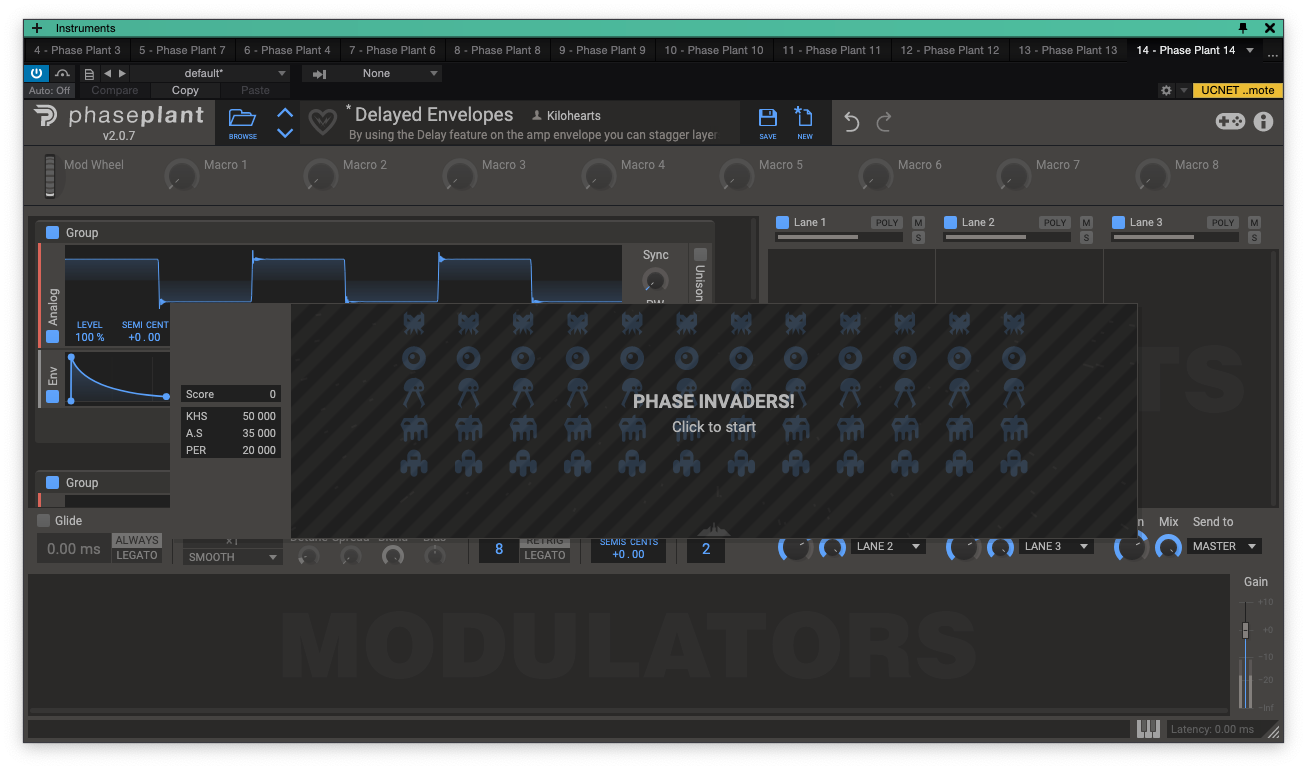Toggle the first Group enable checkbox
This screenshot has height=770, width=1307.
click(x=53, y=232)
